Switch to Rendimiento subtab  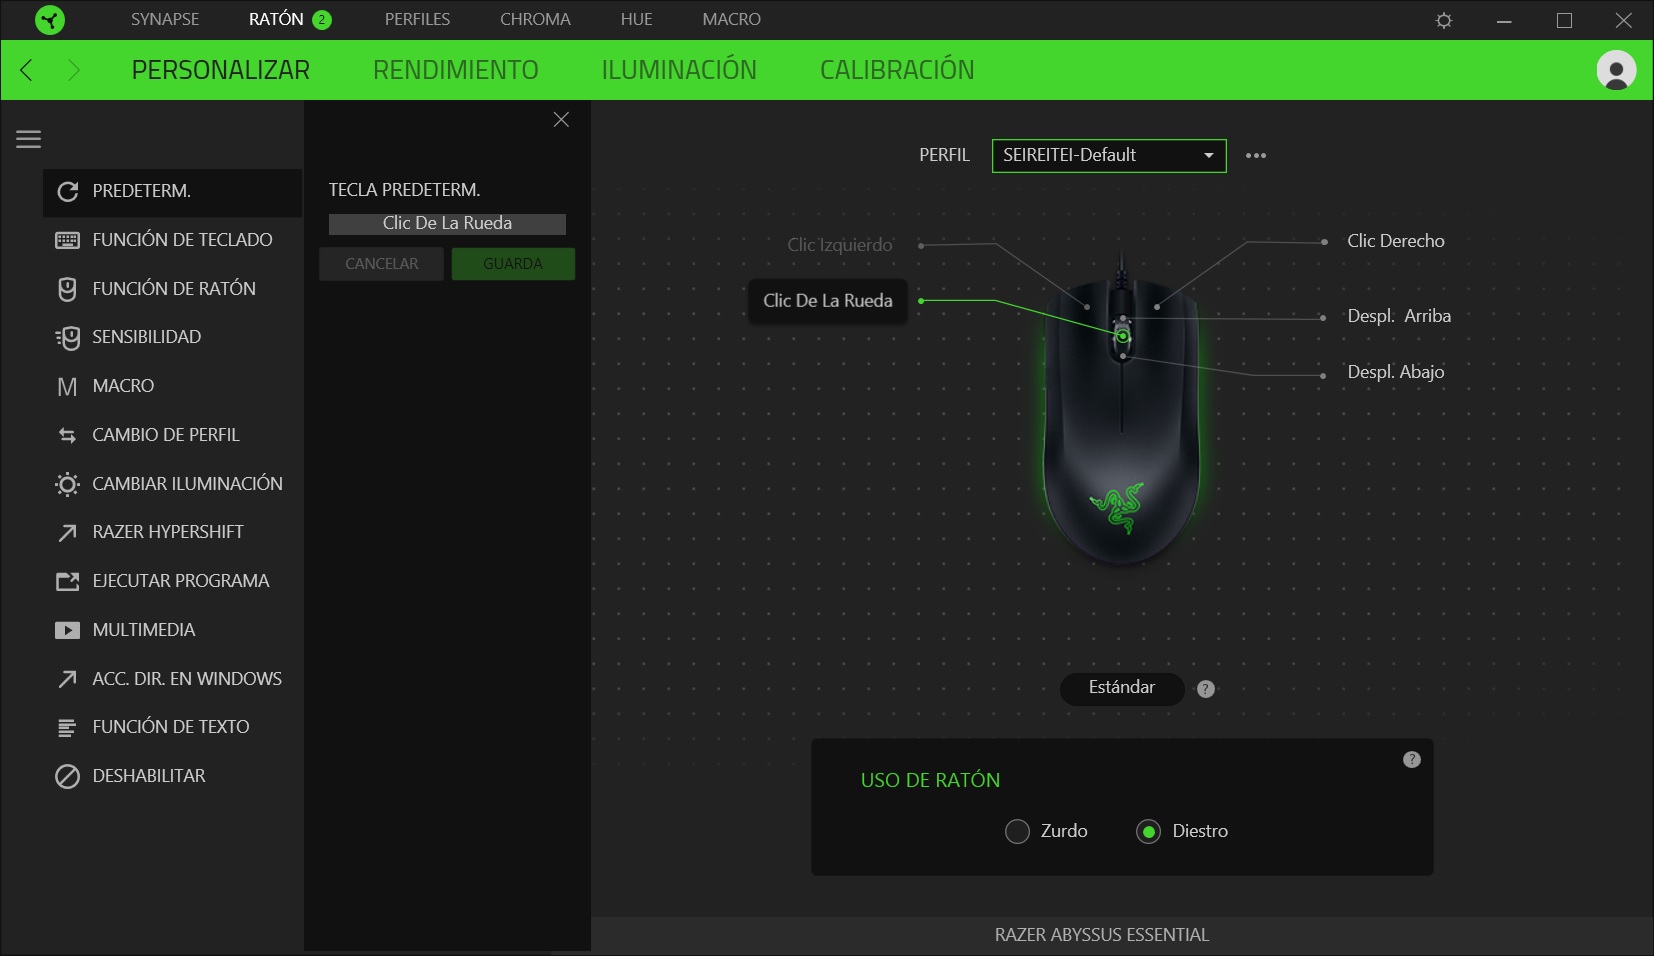[456, 70]
